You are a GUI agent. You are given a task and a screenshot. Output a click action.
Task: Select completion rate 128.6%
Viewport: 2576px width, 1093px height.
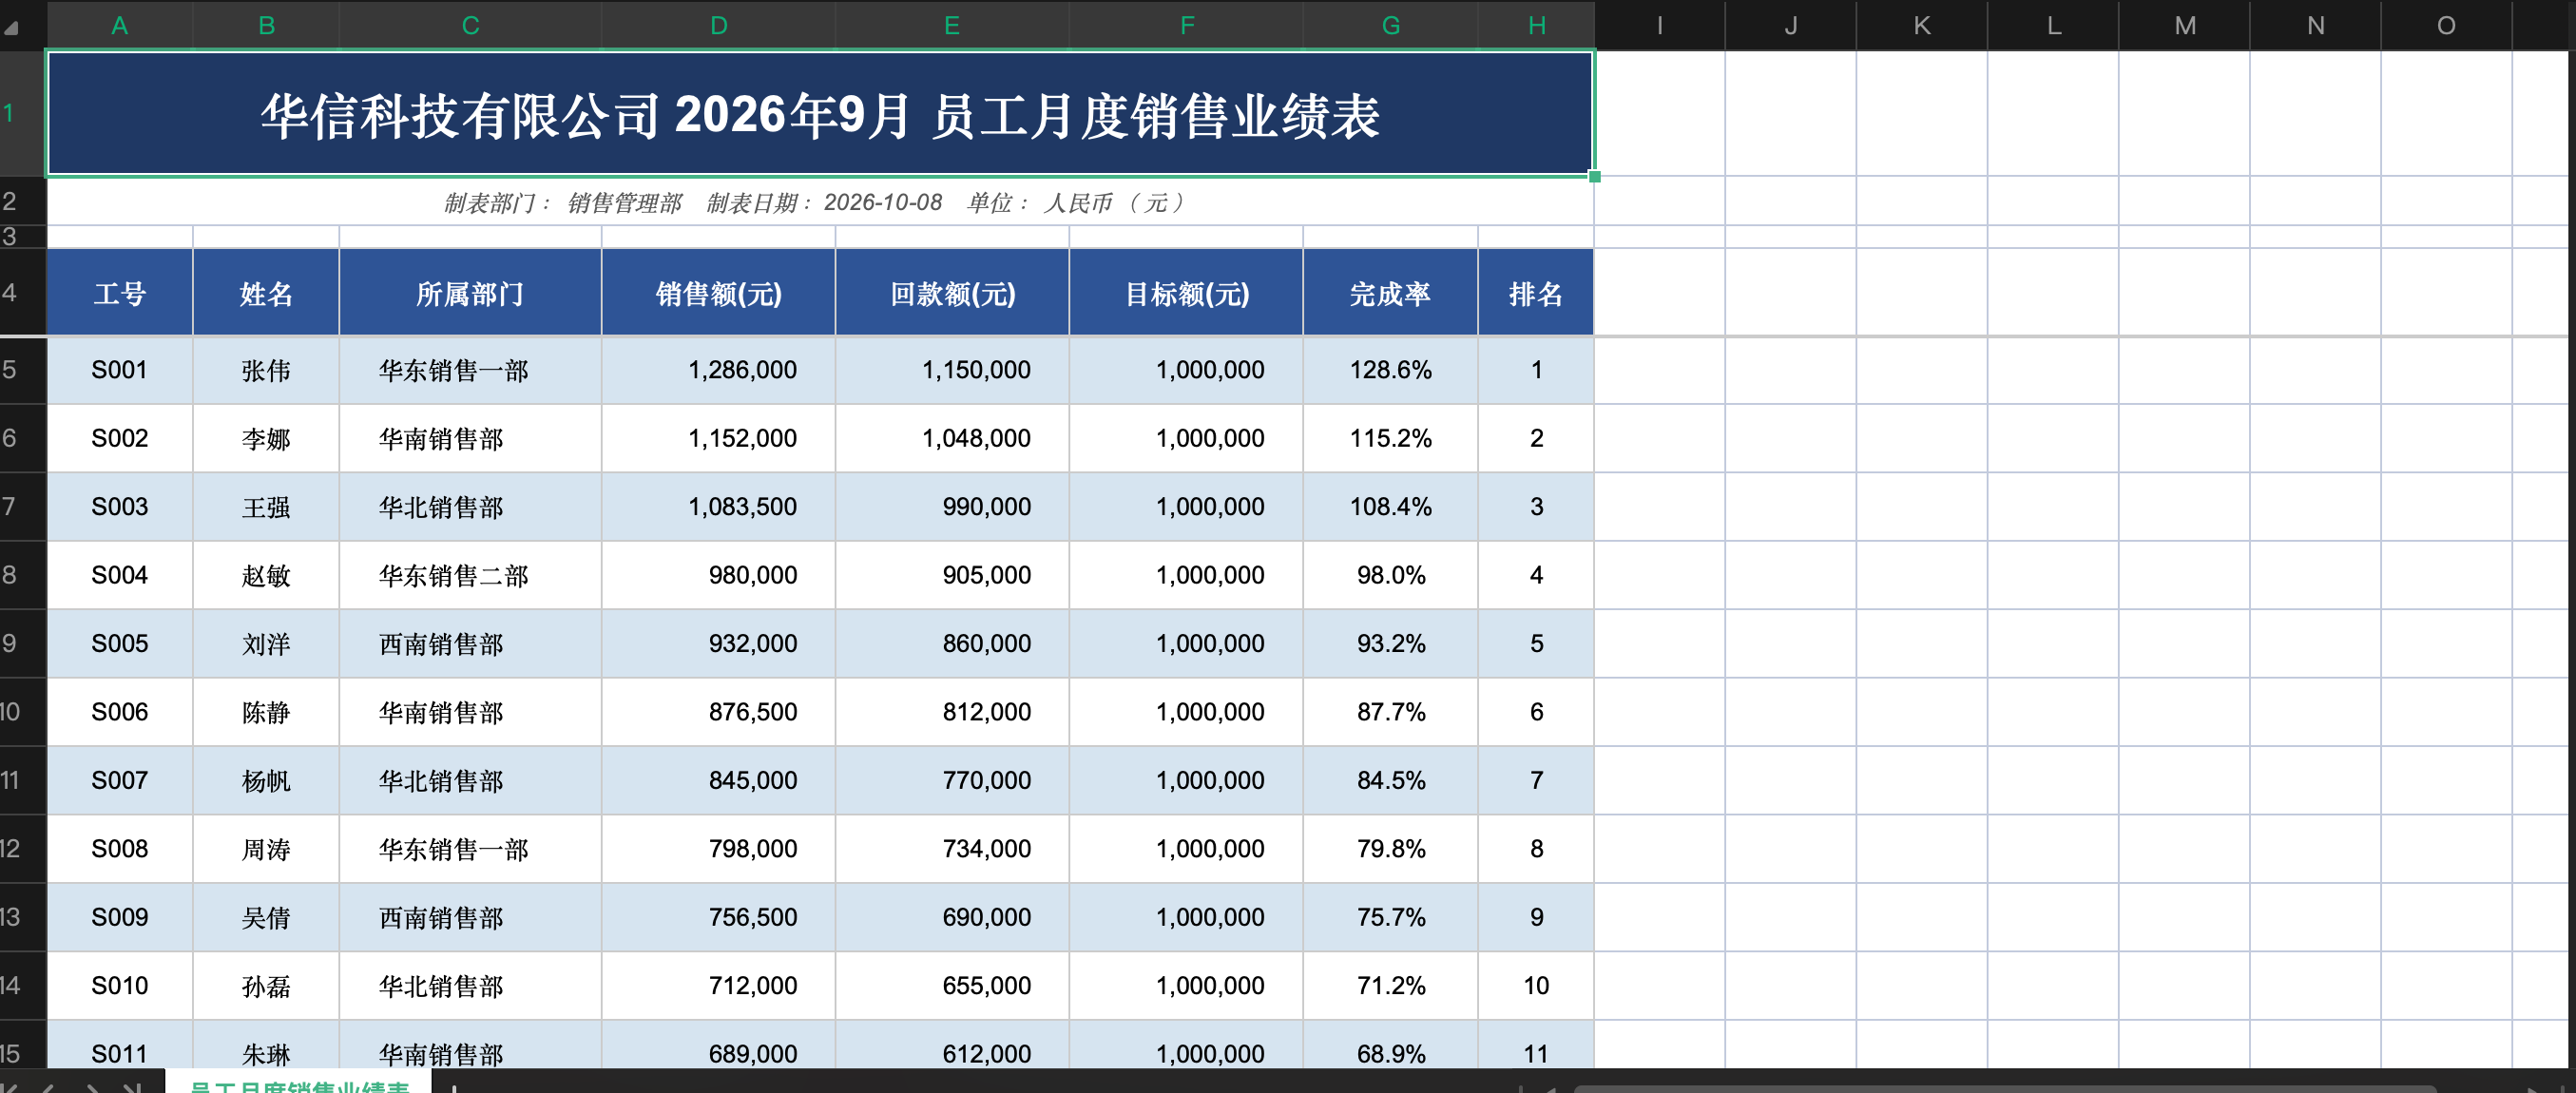pyautogui.click(x=1390, y=370)
